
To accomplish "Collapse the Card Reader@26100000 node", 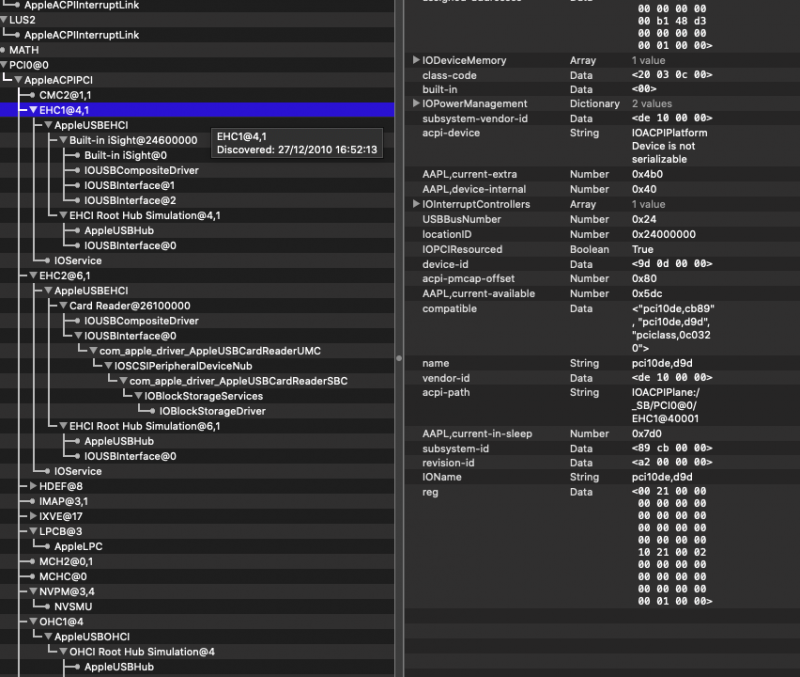I will pos(63,306).
